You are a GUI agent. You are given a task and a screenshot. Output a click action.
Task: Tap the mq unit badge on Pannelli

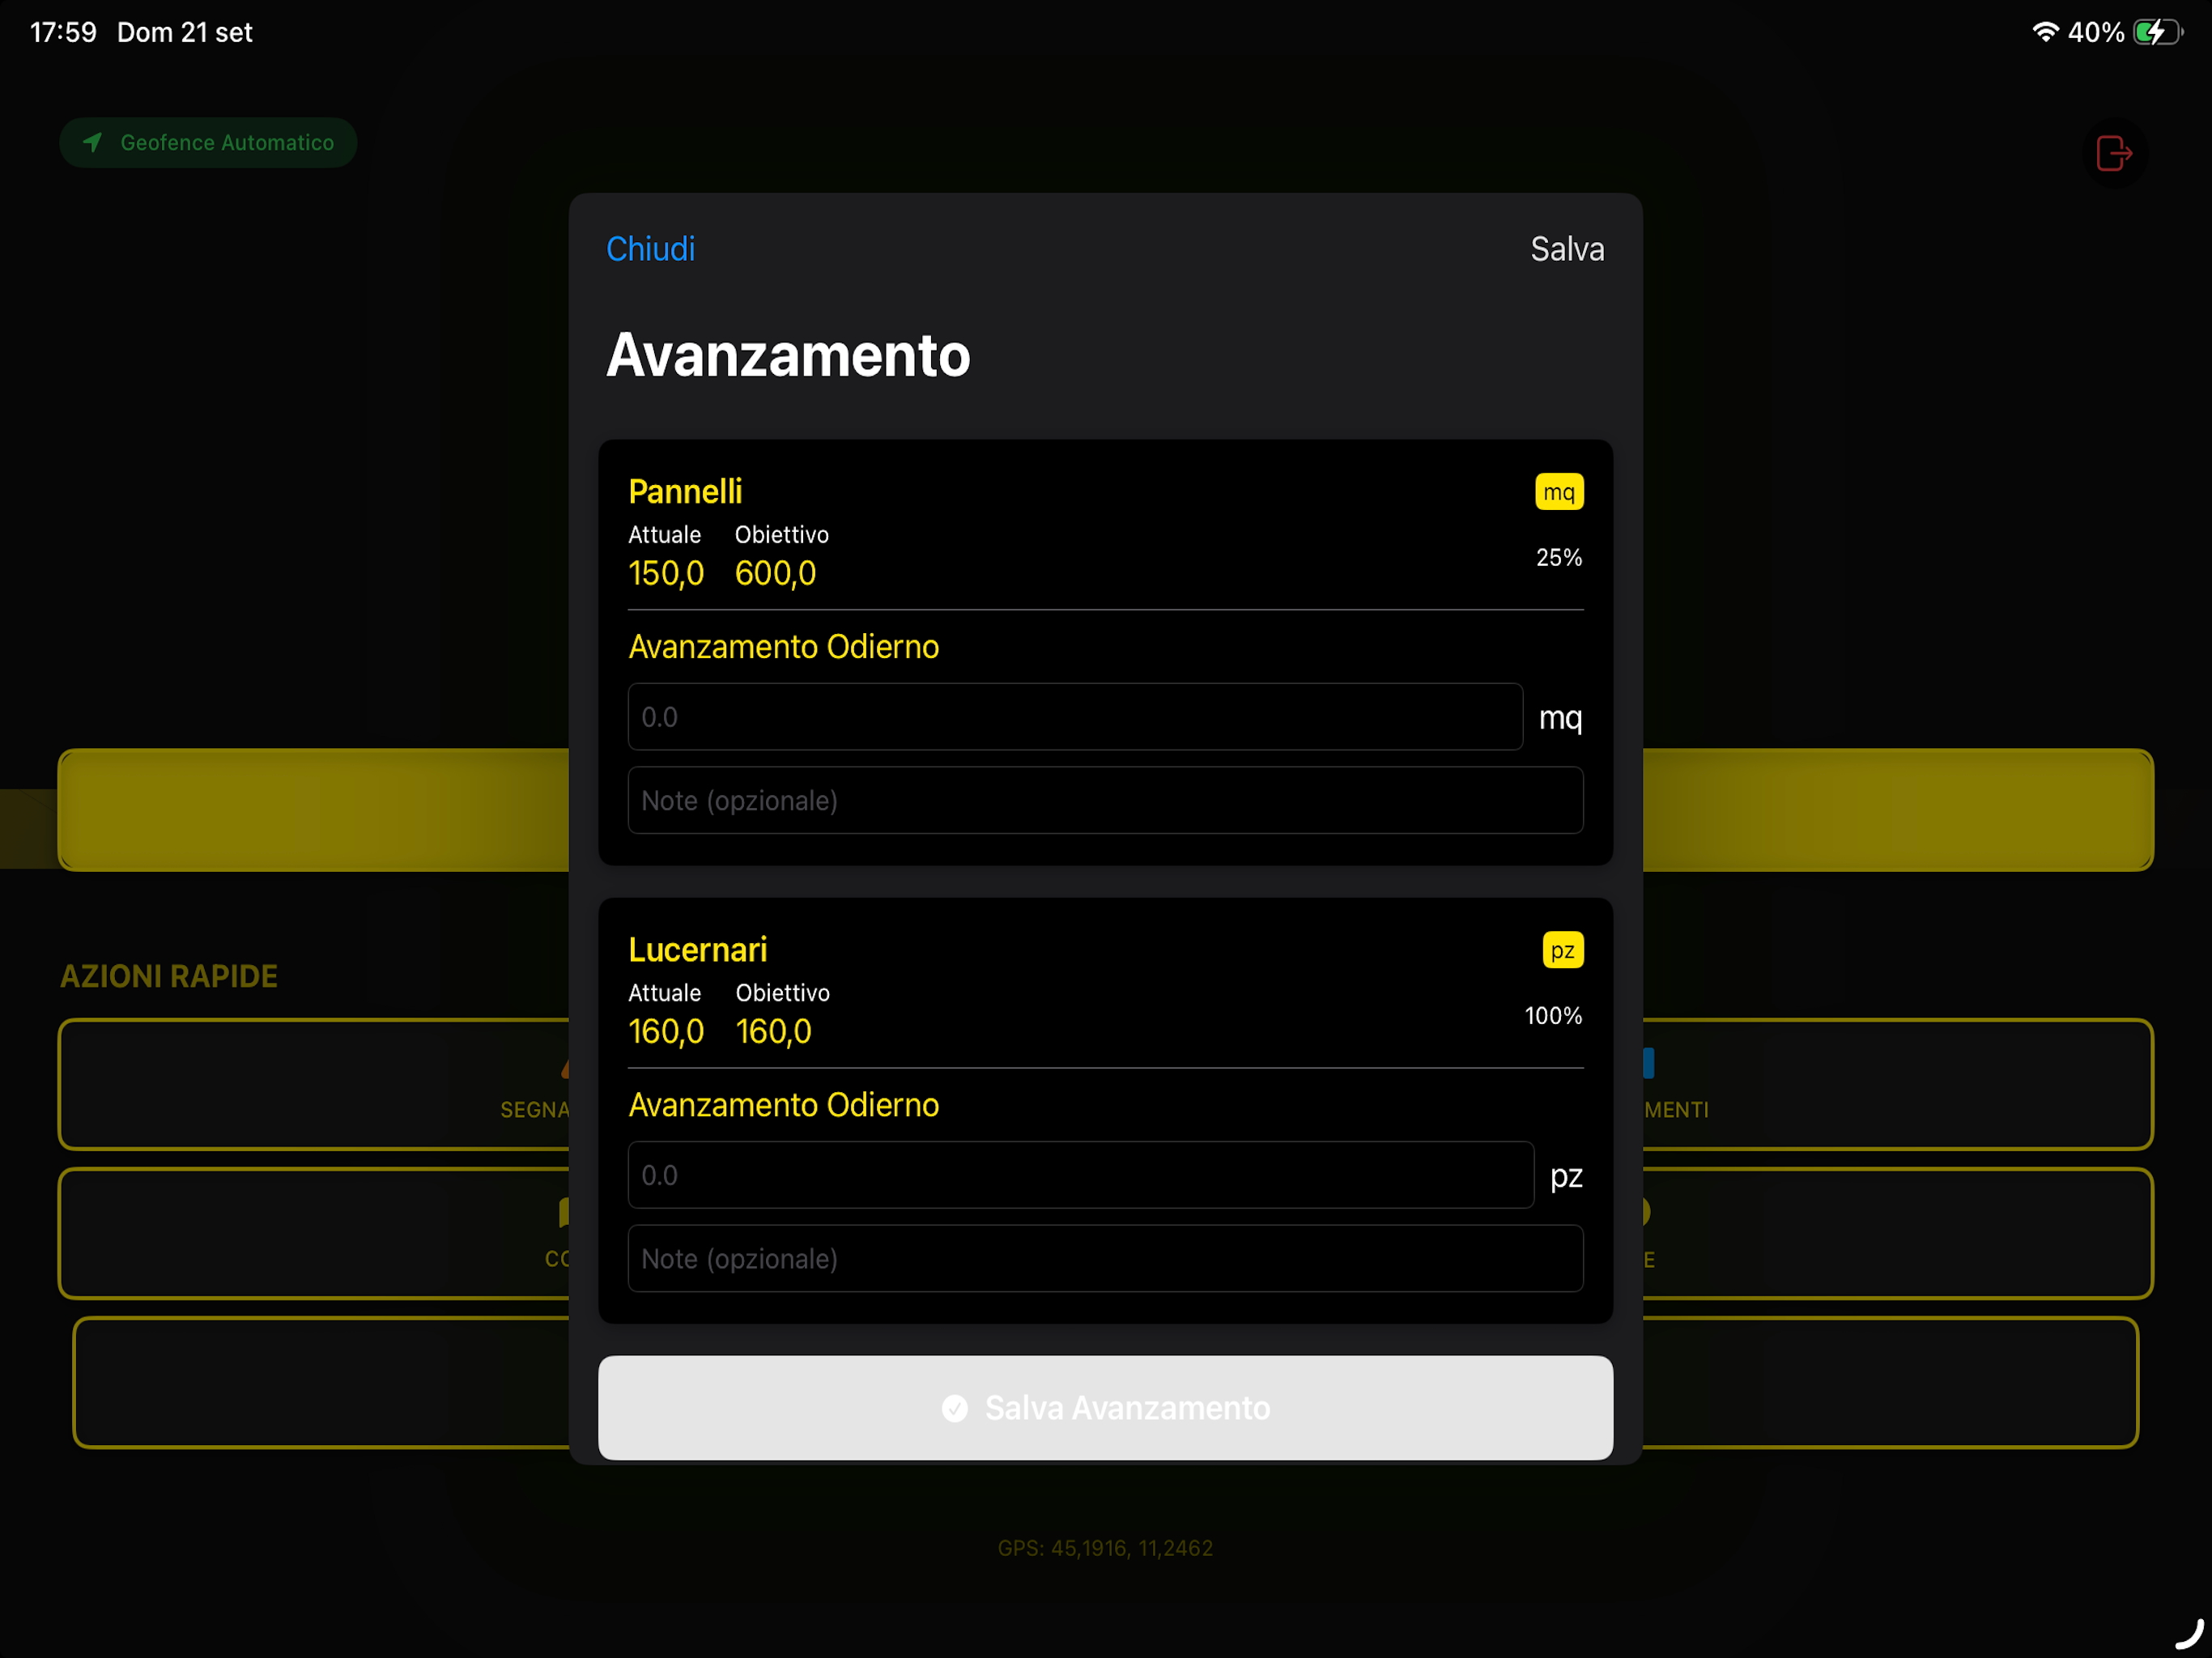click(1558, 491)
